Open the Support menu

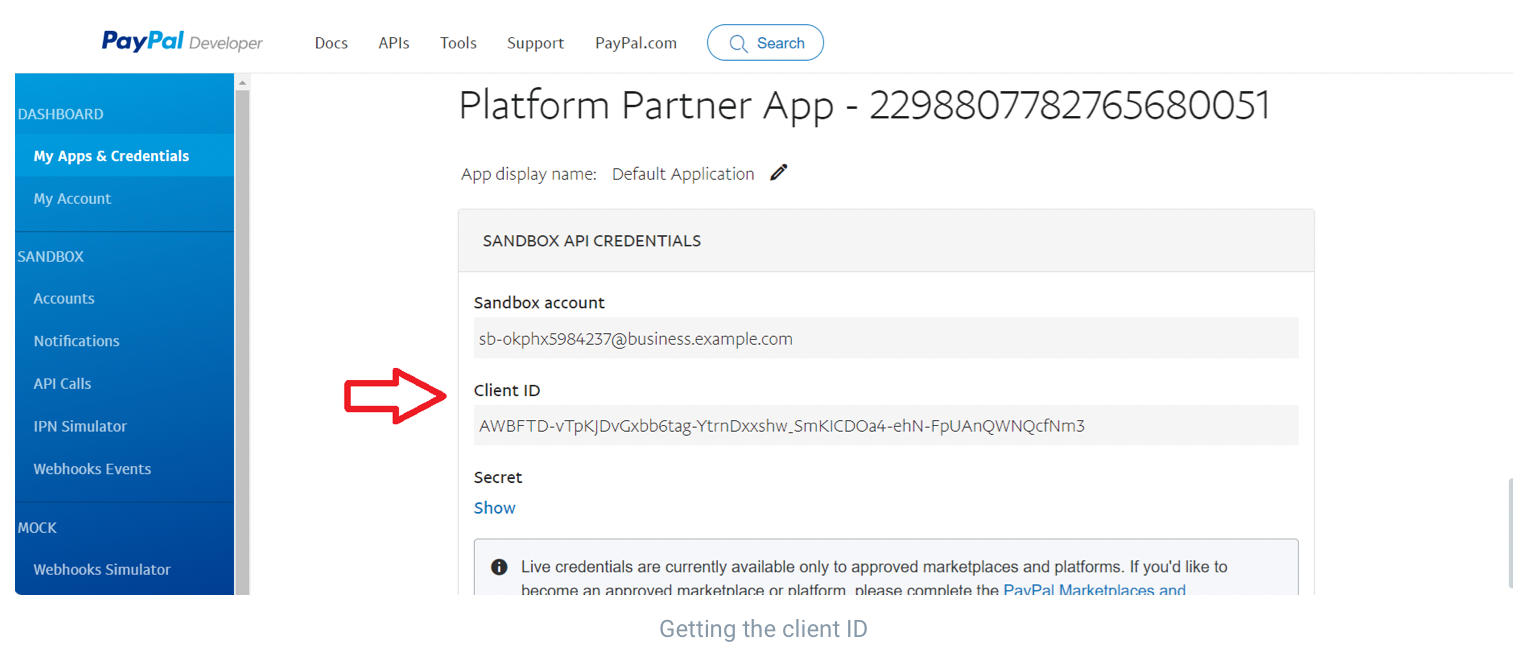click(535, 43)
